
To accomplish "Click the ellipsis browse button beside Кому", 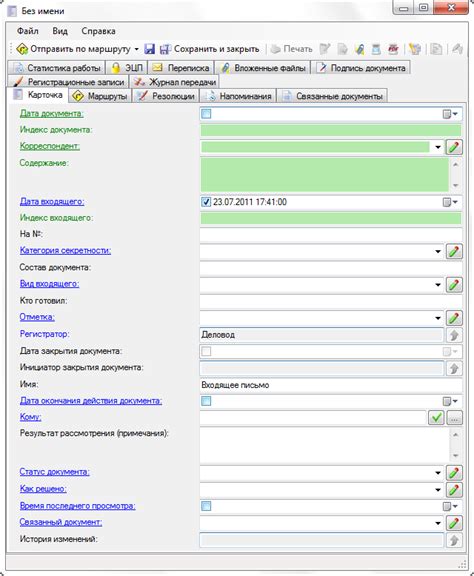I will point(454,418).
